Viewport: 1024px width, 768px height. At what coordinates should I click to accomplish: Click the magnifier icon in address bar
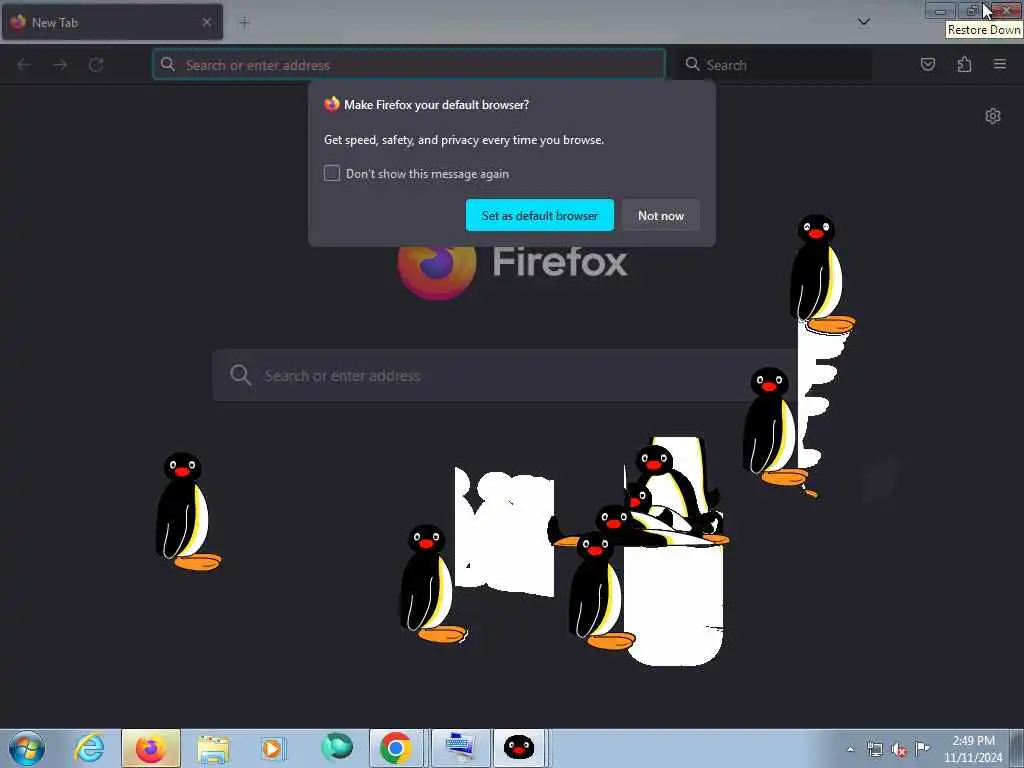168,64
